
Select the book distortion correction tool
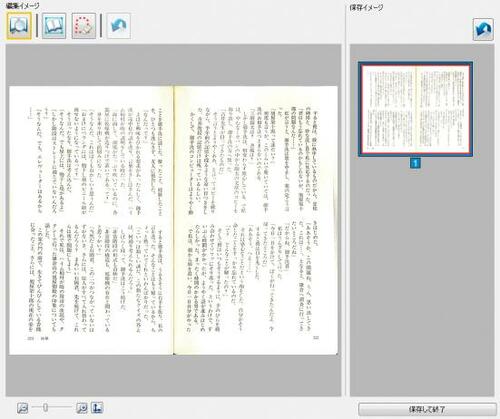pyautogui.click(x=19, y=26)
